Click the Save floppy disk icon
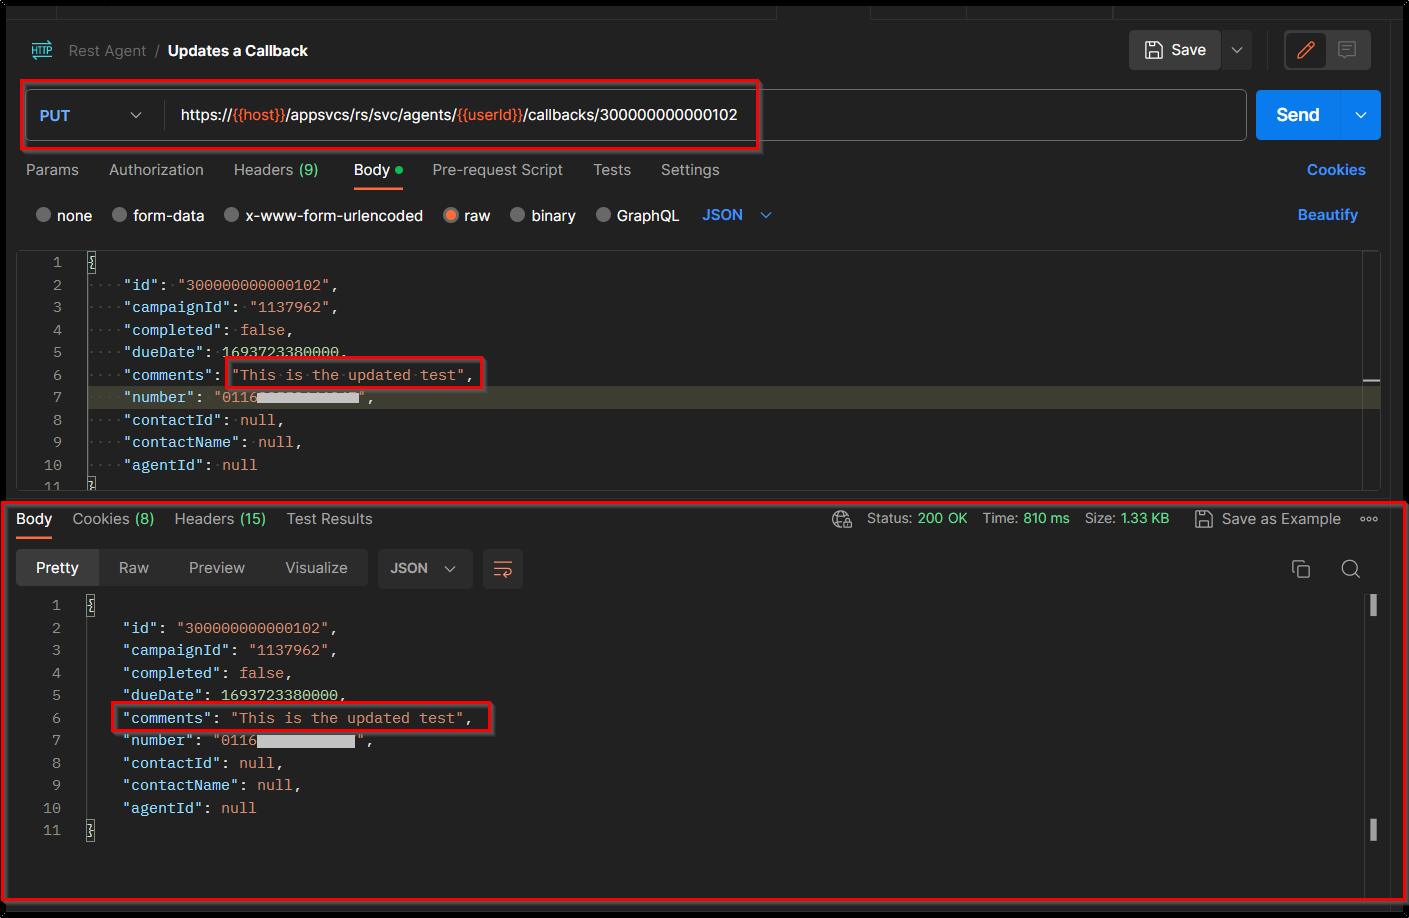The image size is (1409, 918). 1154,50
